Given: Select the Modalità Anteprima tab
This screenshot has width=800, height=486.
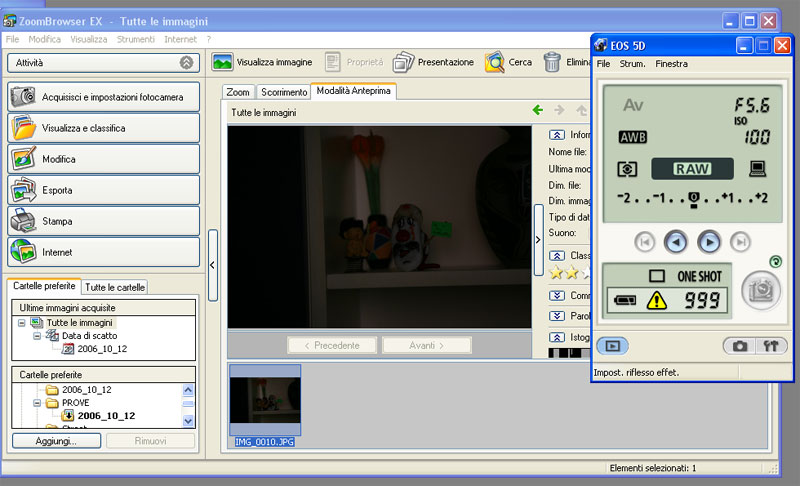Looking at the screenshot, I should [353, 91].
